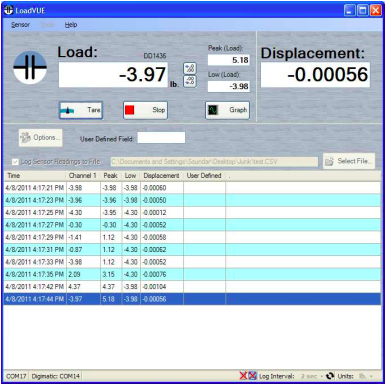Select the row timestamped 4:17:21 PM
This screenshot has height=385, width=386.
(192, 188)
